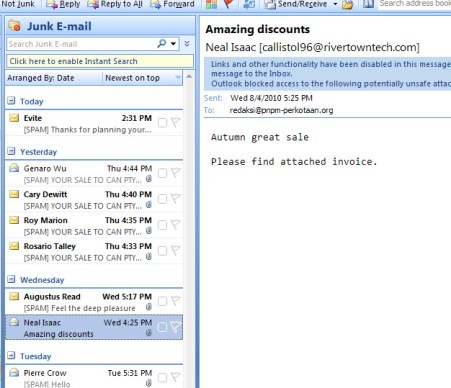Collapse the Tuesday group
The image size is (451, 388).
(x=11, y=356)
